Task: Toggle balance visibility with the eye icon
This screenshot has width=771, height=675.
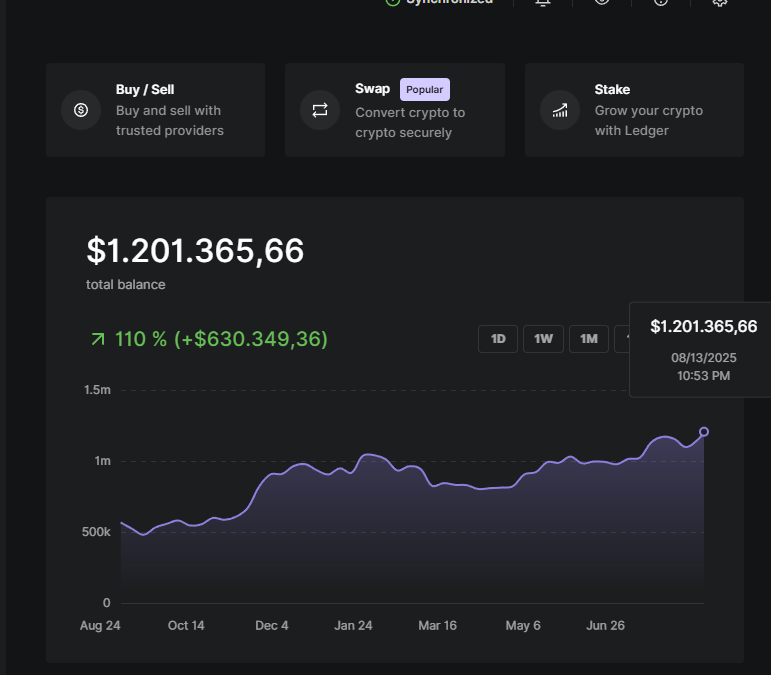Action: 602,3
